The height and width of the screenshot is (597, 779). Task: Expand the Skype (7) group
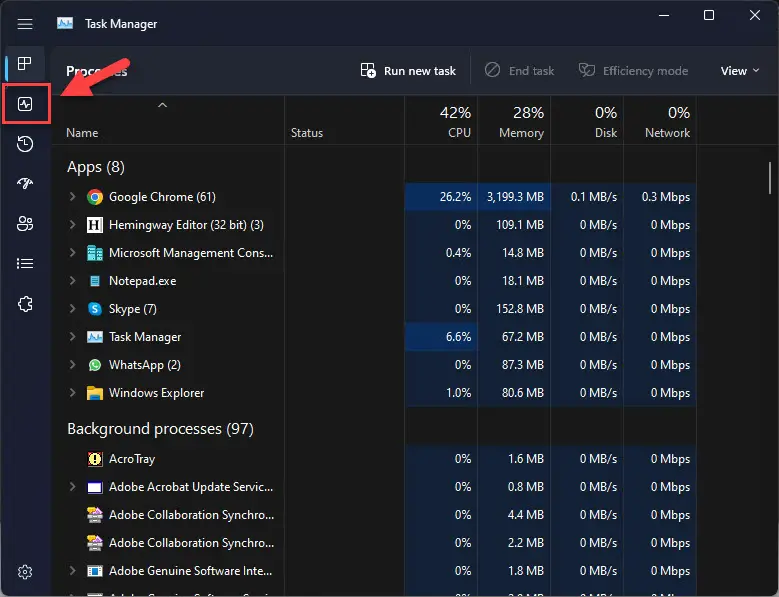(73, 308)
